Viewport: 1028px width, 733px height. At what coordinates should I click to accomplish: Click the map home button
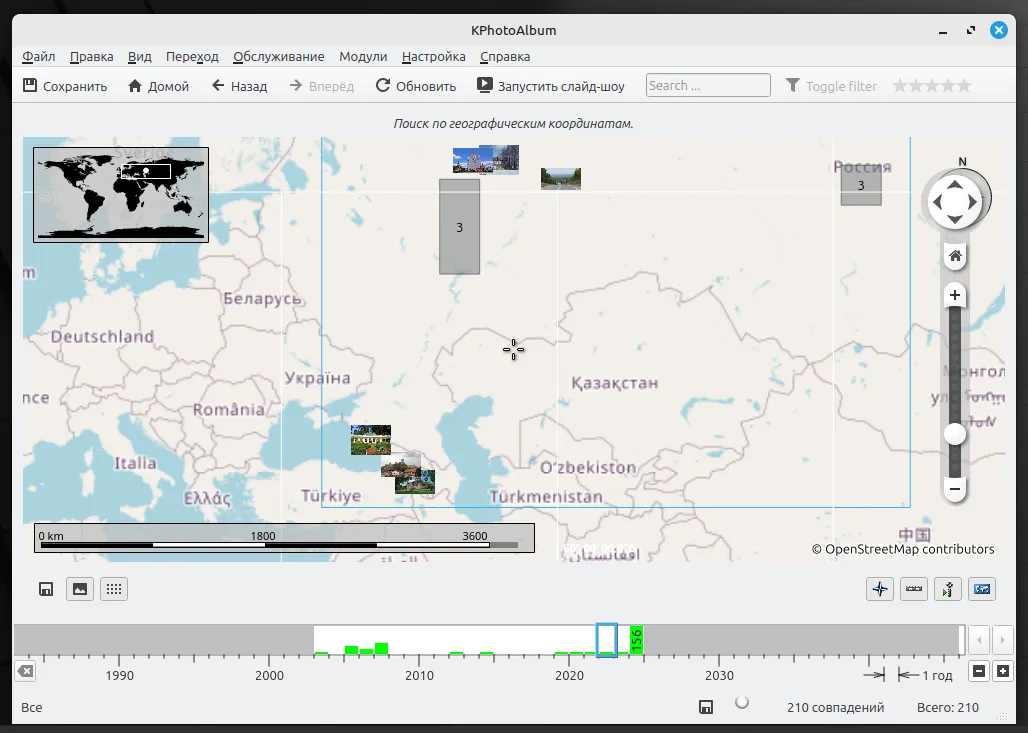(955, 257)
